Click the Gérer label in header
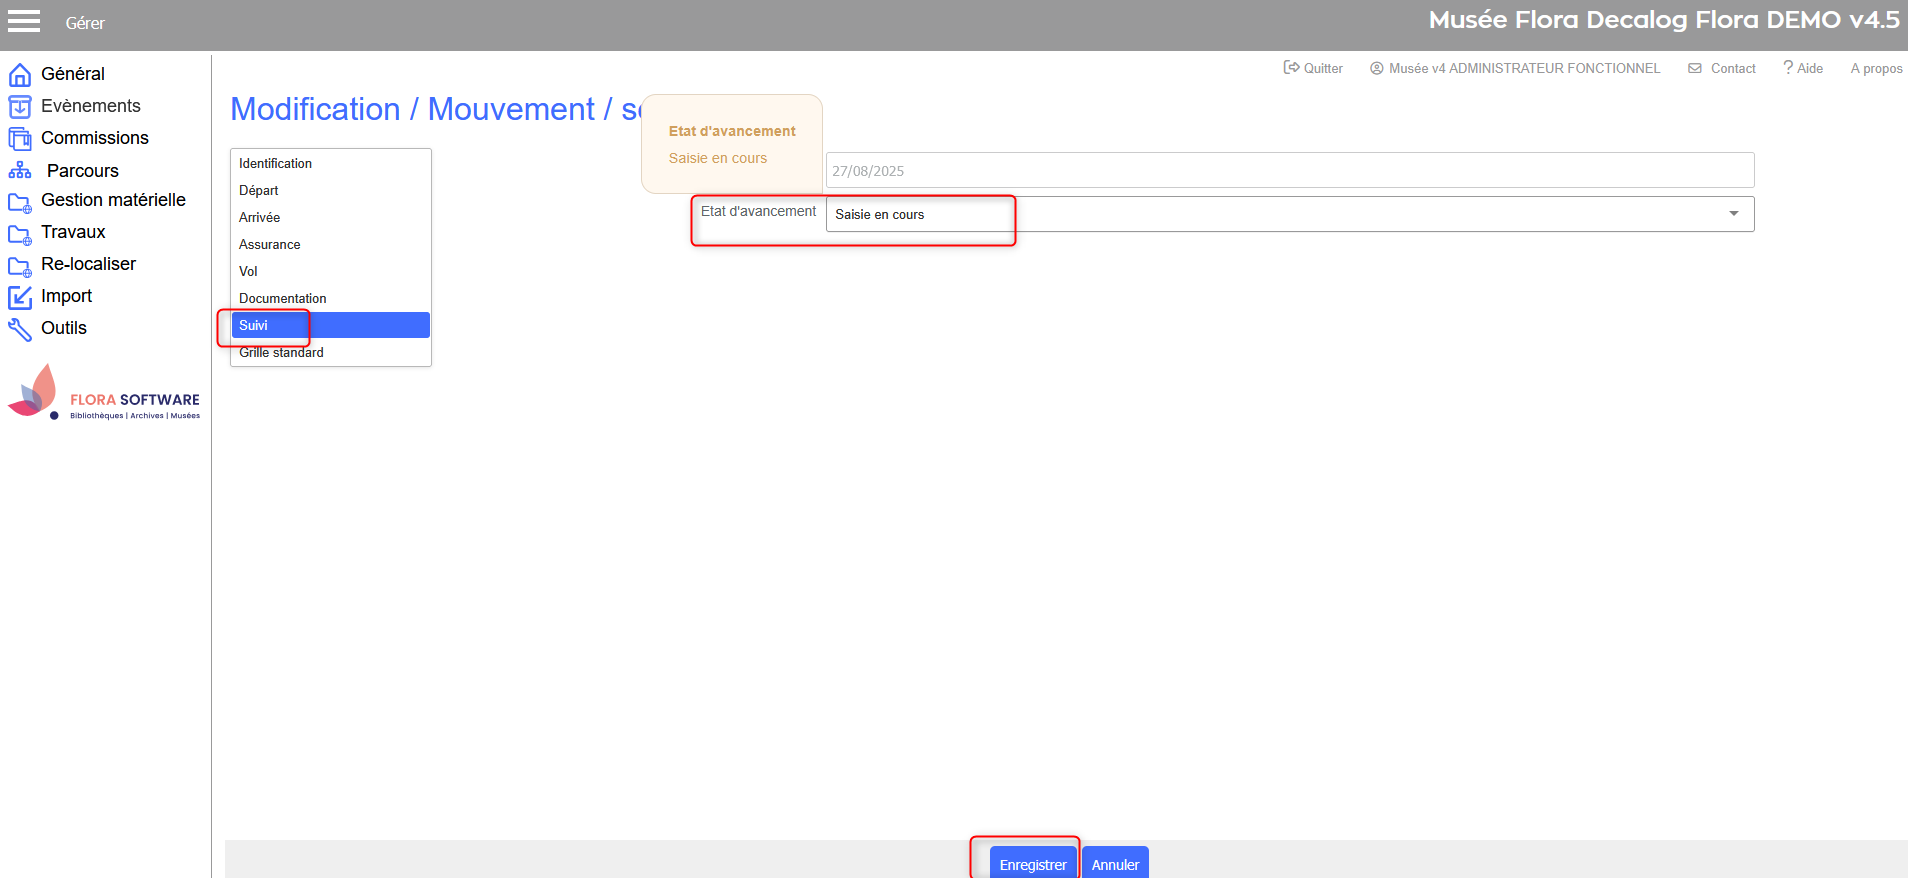The height and width of the screenshot is (878, 1908). pos(85,23)
